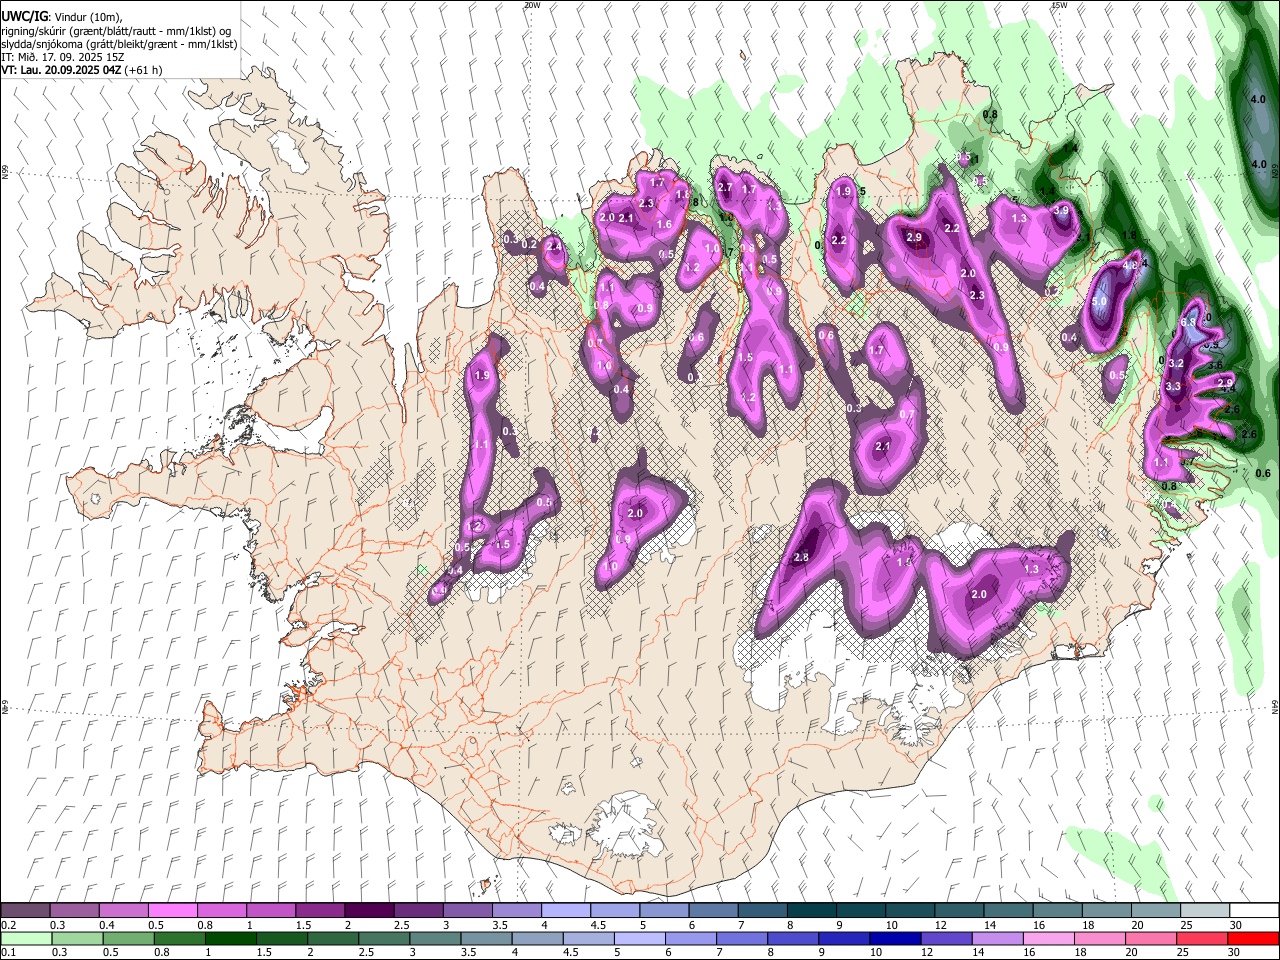Image resolution: width=1280 pixels, height=960 pixels.
Task: Select the 1.5 purple swatch in upper legend
Action: [x=320, y=910]
